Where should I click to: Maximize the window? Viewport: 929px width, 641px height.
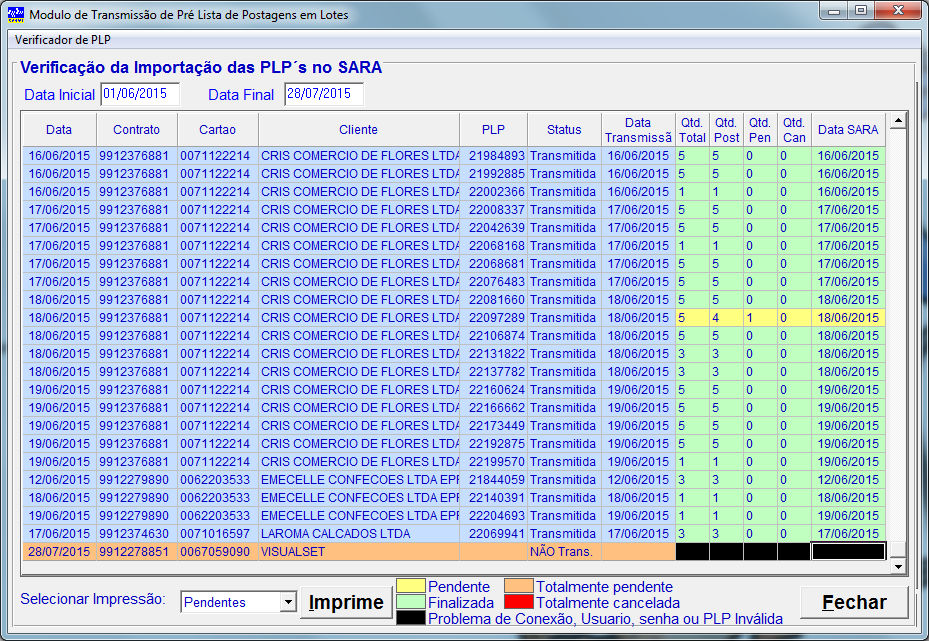click(x=861, y=11)
